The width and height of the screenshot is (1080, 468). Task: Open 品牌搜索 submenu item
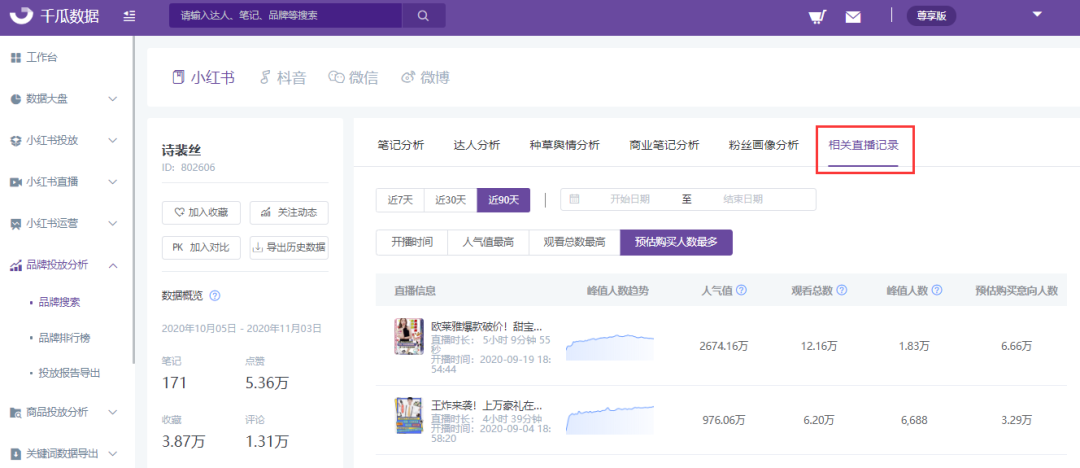tap(59, 303)
